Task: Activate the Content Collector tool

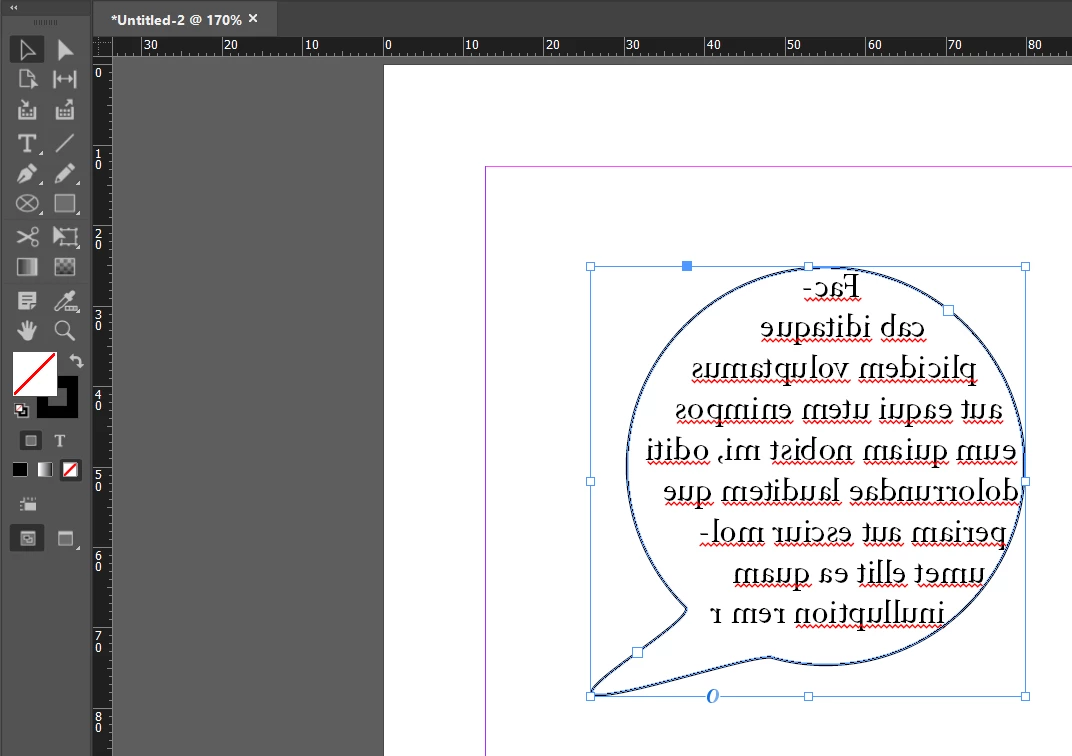Action: [27, 110]
